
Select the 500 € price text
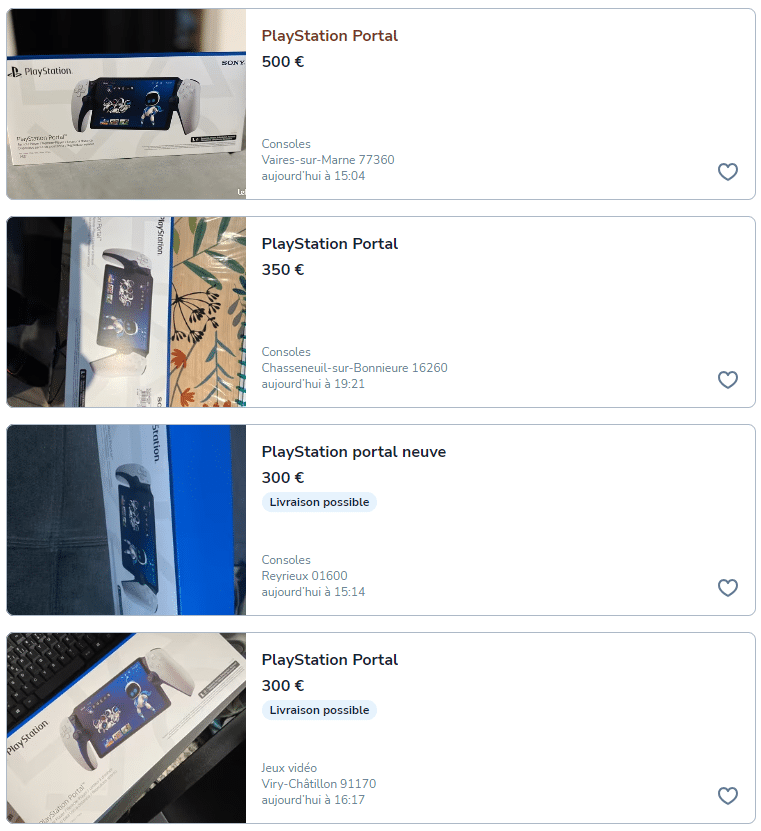click(282, 61)
